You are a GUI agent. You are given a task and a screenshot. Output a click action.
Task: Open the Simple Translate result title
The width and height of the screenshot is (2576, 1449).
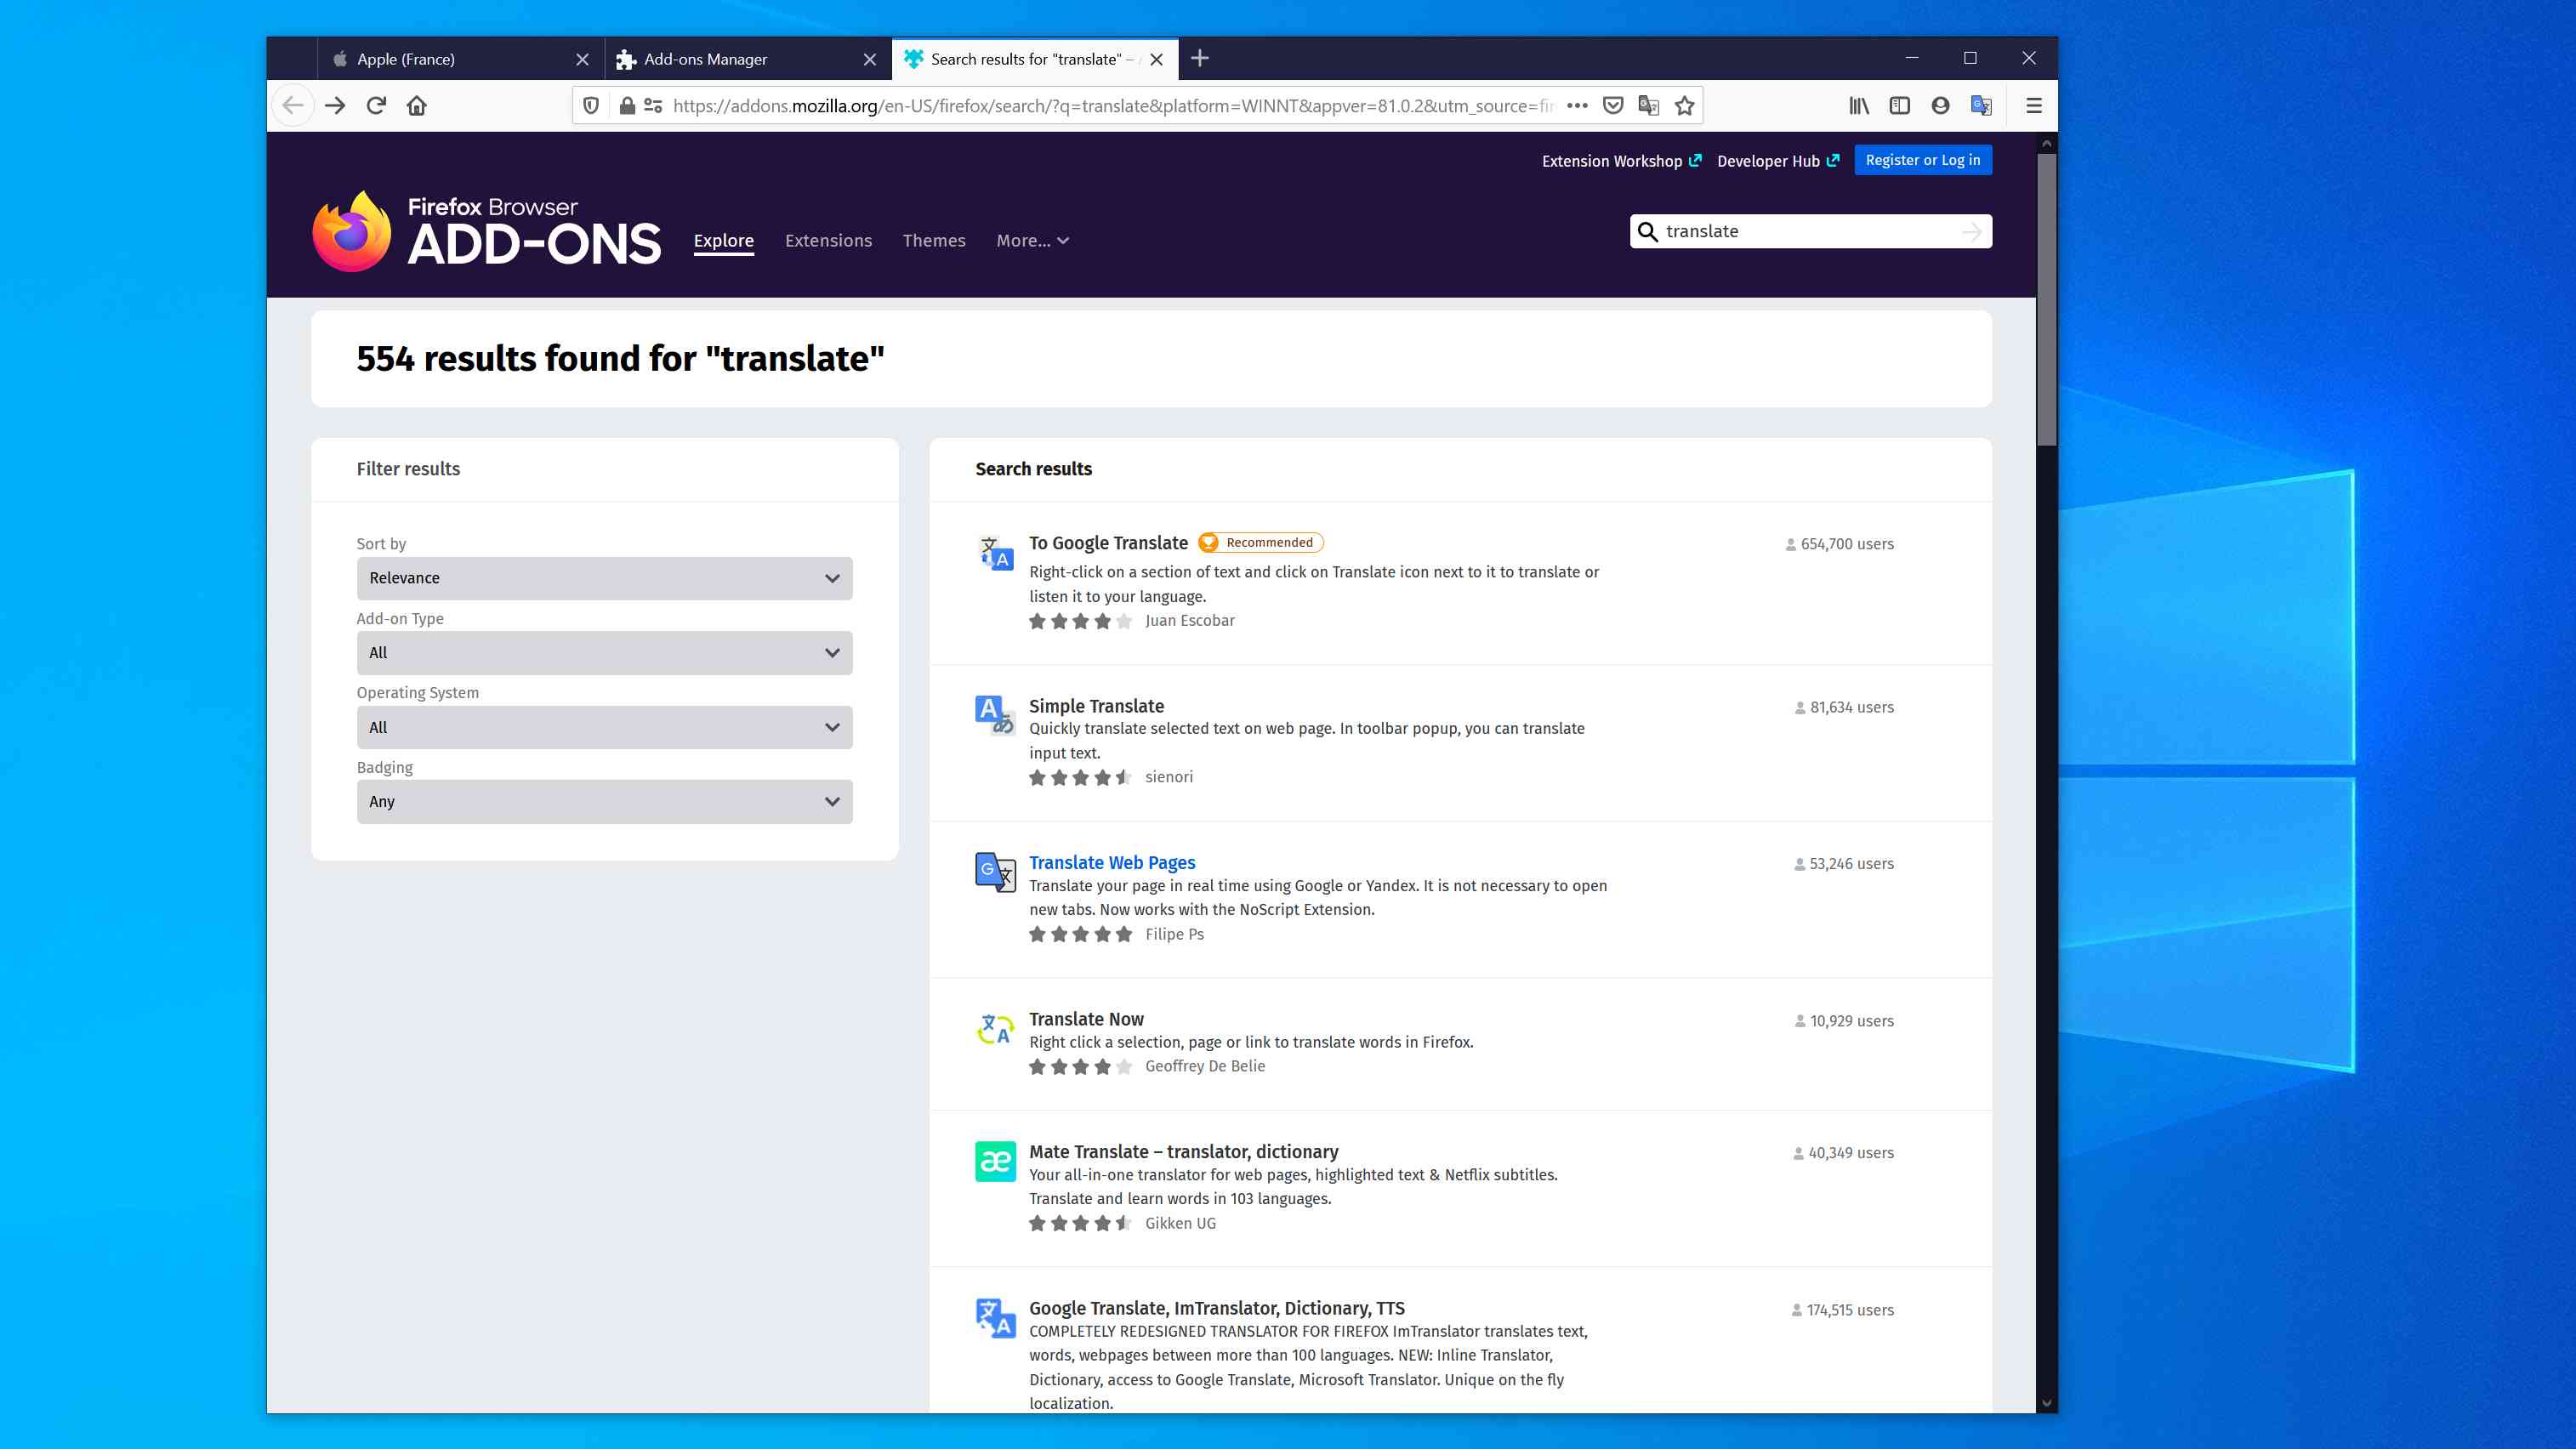click(x=1096, y=706)
